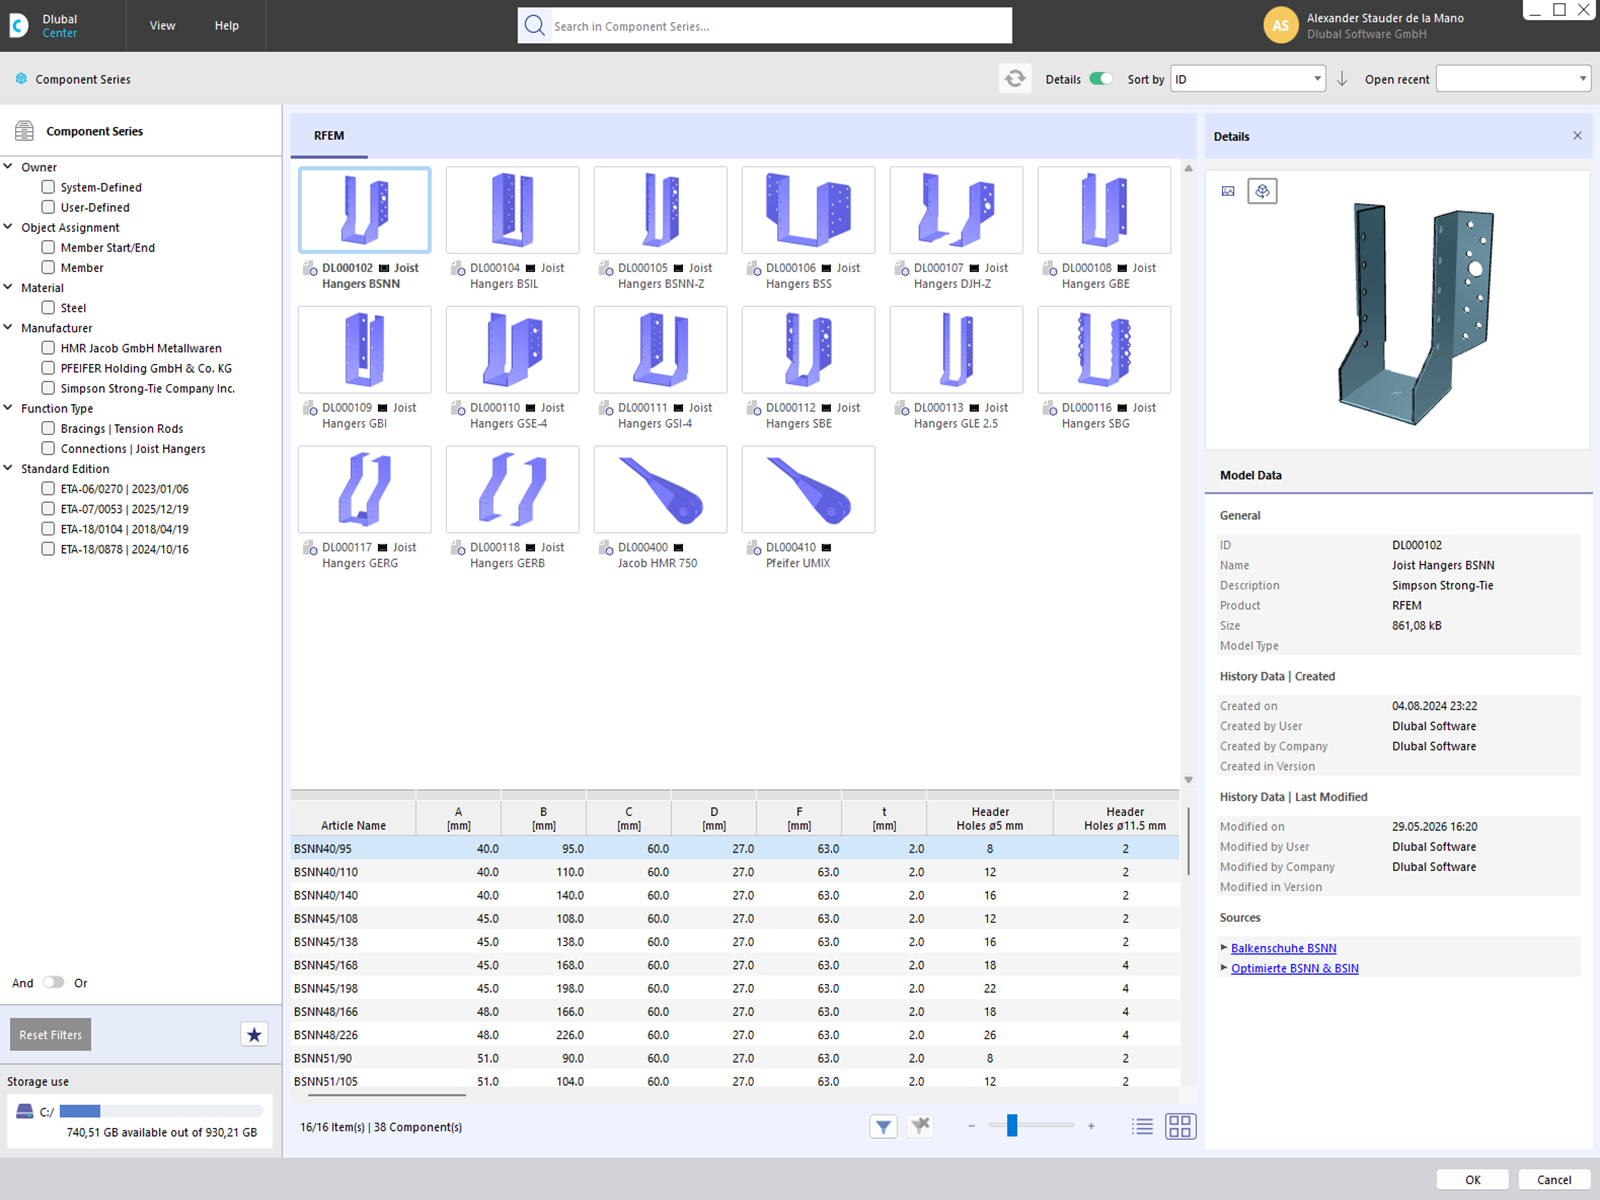This screenshot has width=1600, height=1200.
Task: Select the 3D model preview icon
Action: pos(1263,191)
